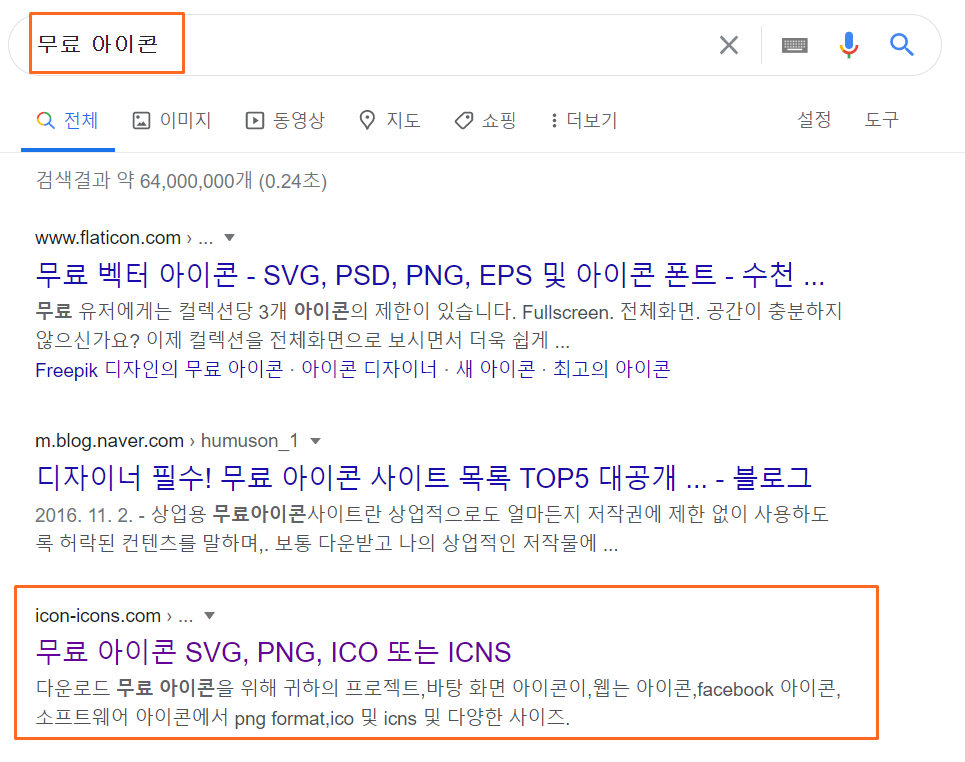The height and width of the screenshot is (762, 965).
Task: Open the 지도 tab
Action: point(390,120)
